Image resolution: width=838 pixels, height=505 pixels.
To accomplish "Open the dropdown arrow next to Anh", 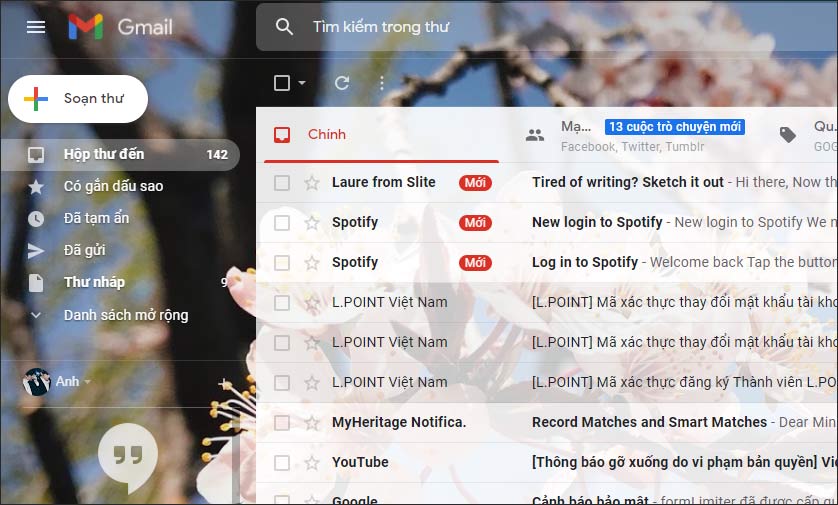I will (x=88, y=382).
